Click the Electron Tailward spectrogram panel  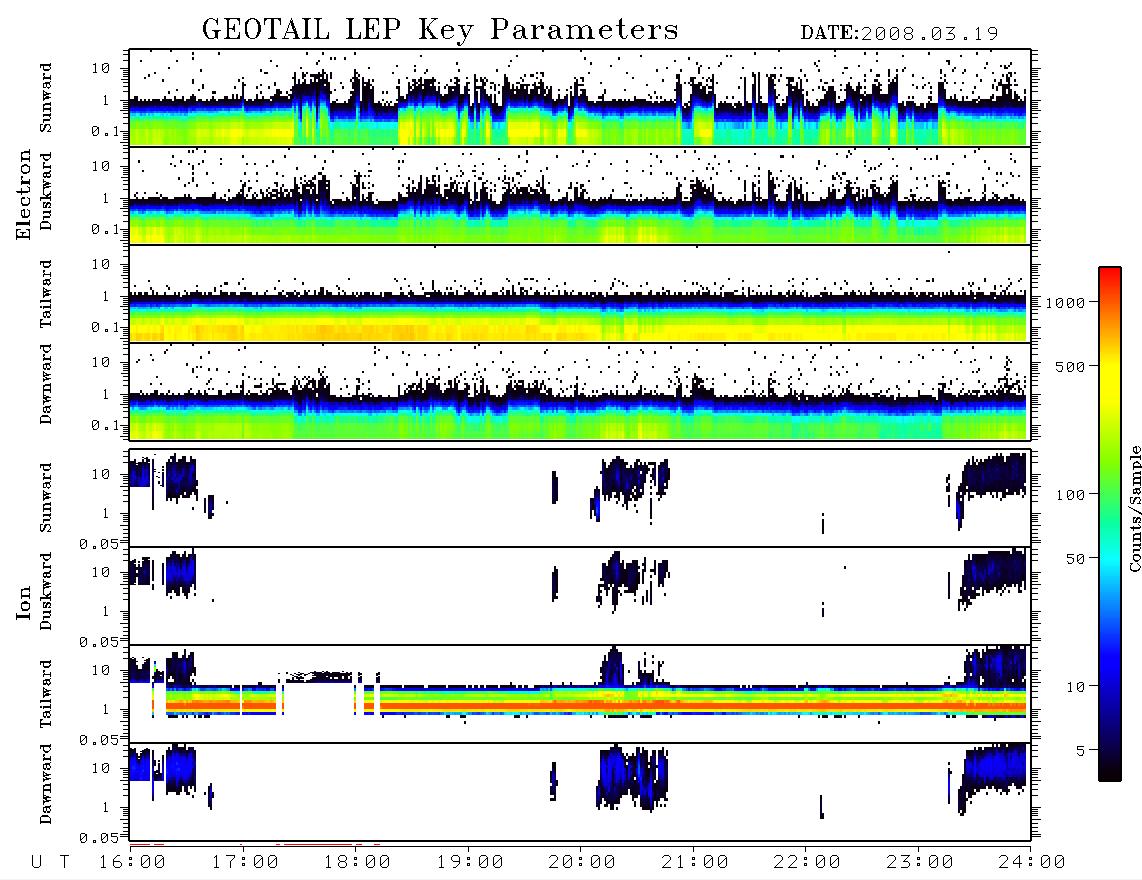(580, 294)
